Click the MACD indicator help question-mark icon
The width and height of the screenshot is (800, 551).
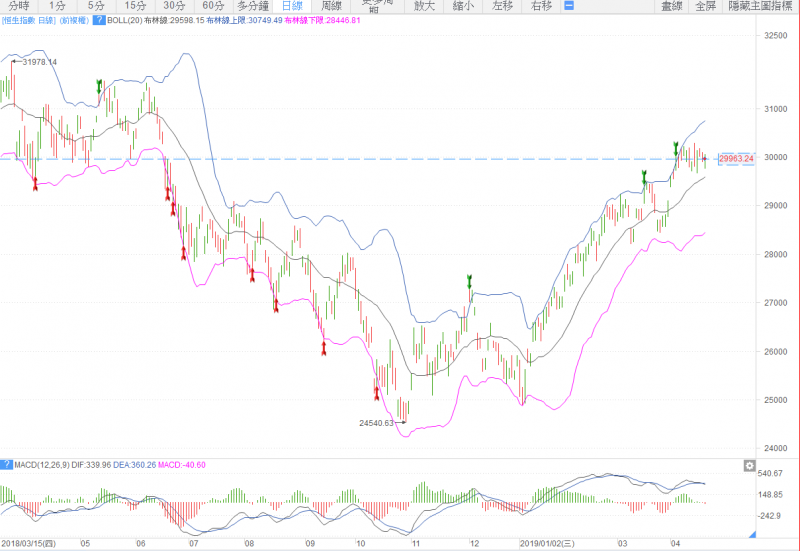(6, 465)
